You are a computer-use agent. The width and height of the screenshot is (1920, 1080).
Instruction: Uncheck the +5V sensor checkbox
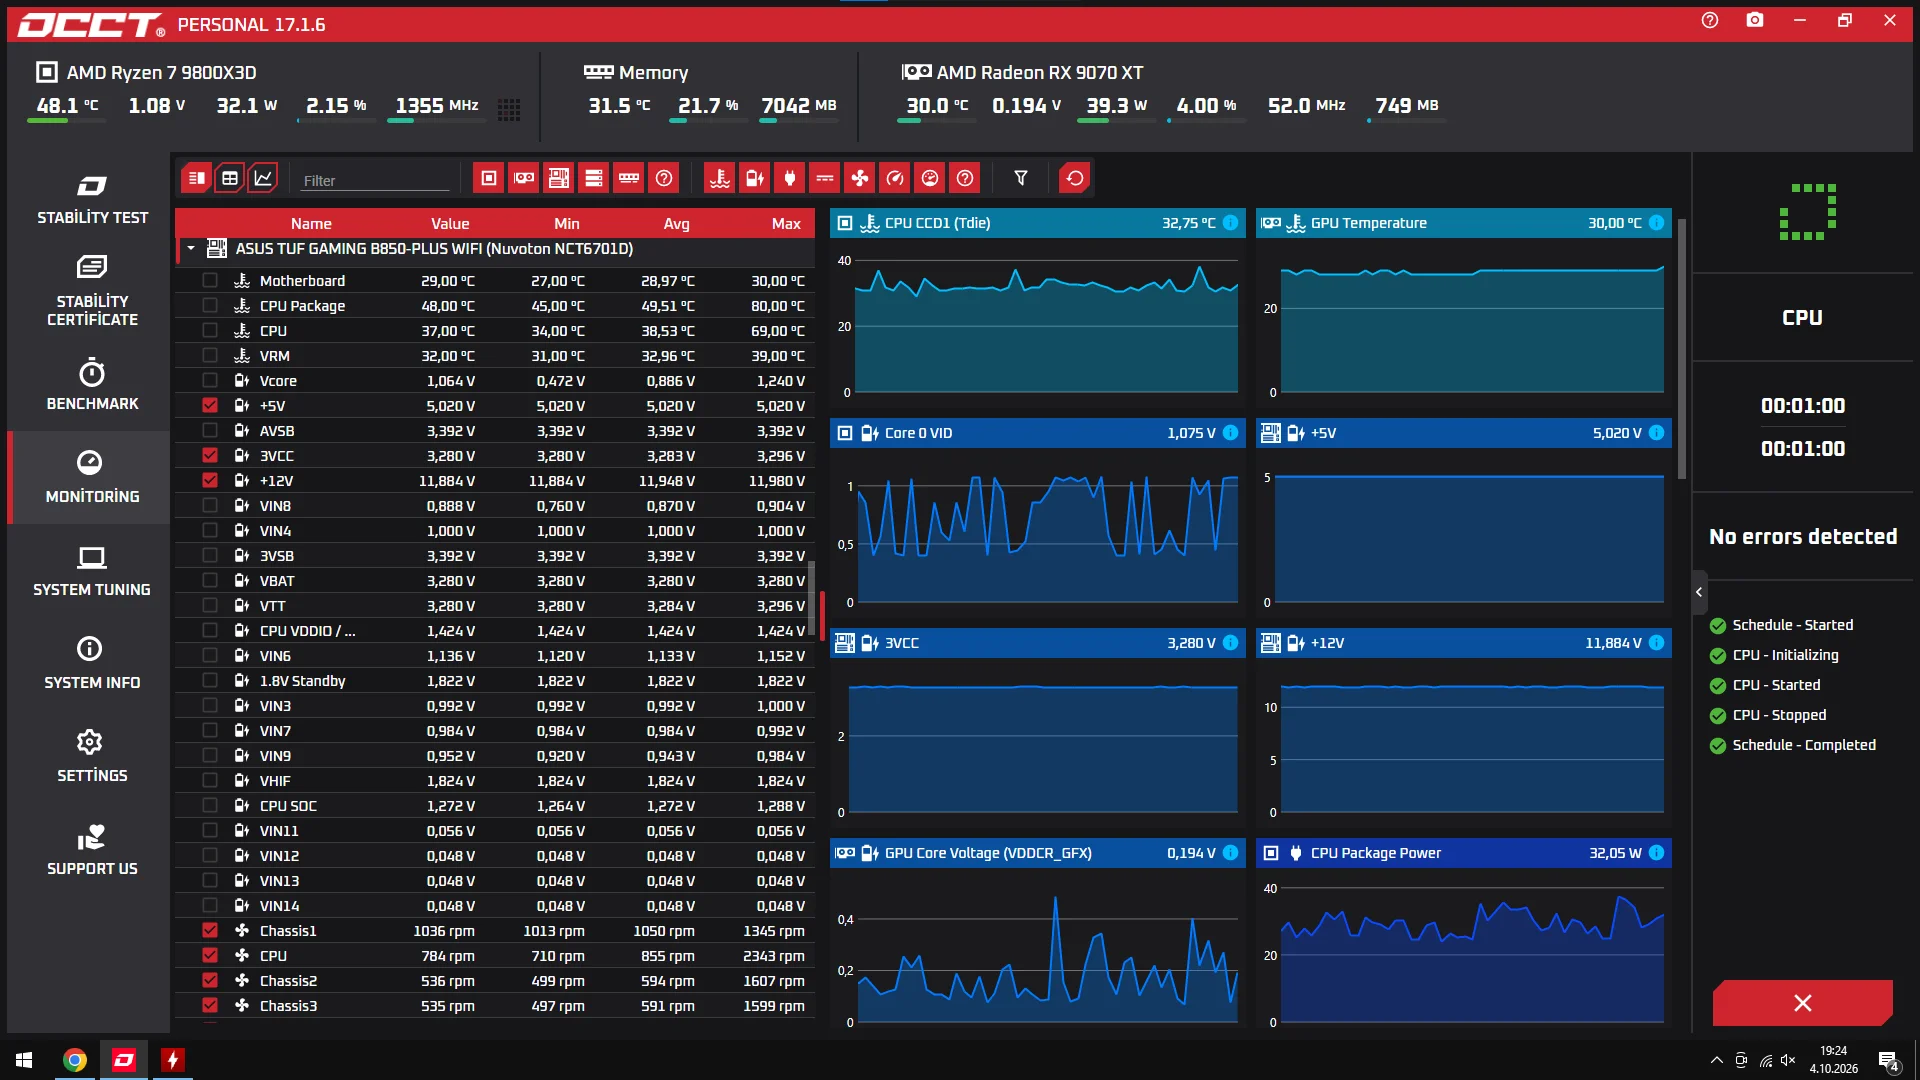click(210, 406)
